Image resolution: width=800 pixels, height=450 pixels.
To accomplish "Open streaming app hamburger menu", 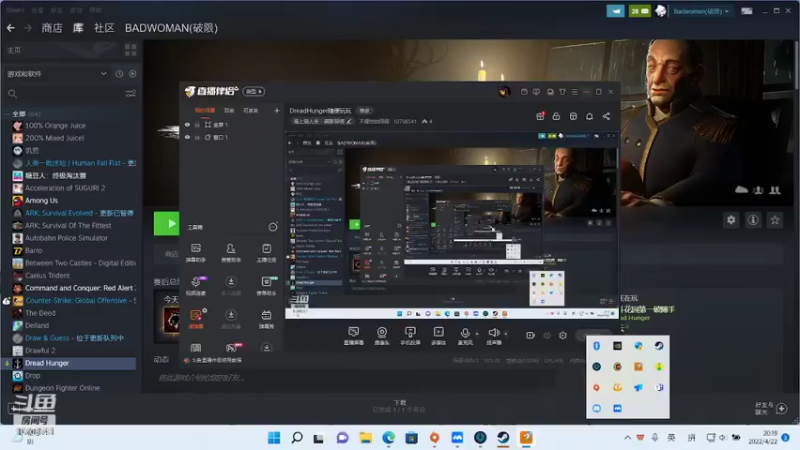I will [x=574, y=92].
